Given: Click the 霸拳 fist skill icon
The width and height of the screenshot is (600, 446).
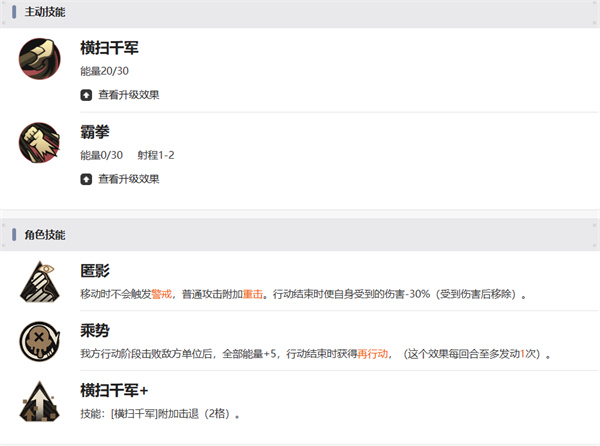Looking at the screenshot, I should (39, 143).
